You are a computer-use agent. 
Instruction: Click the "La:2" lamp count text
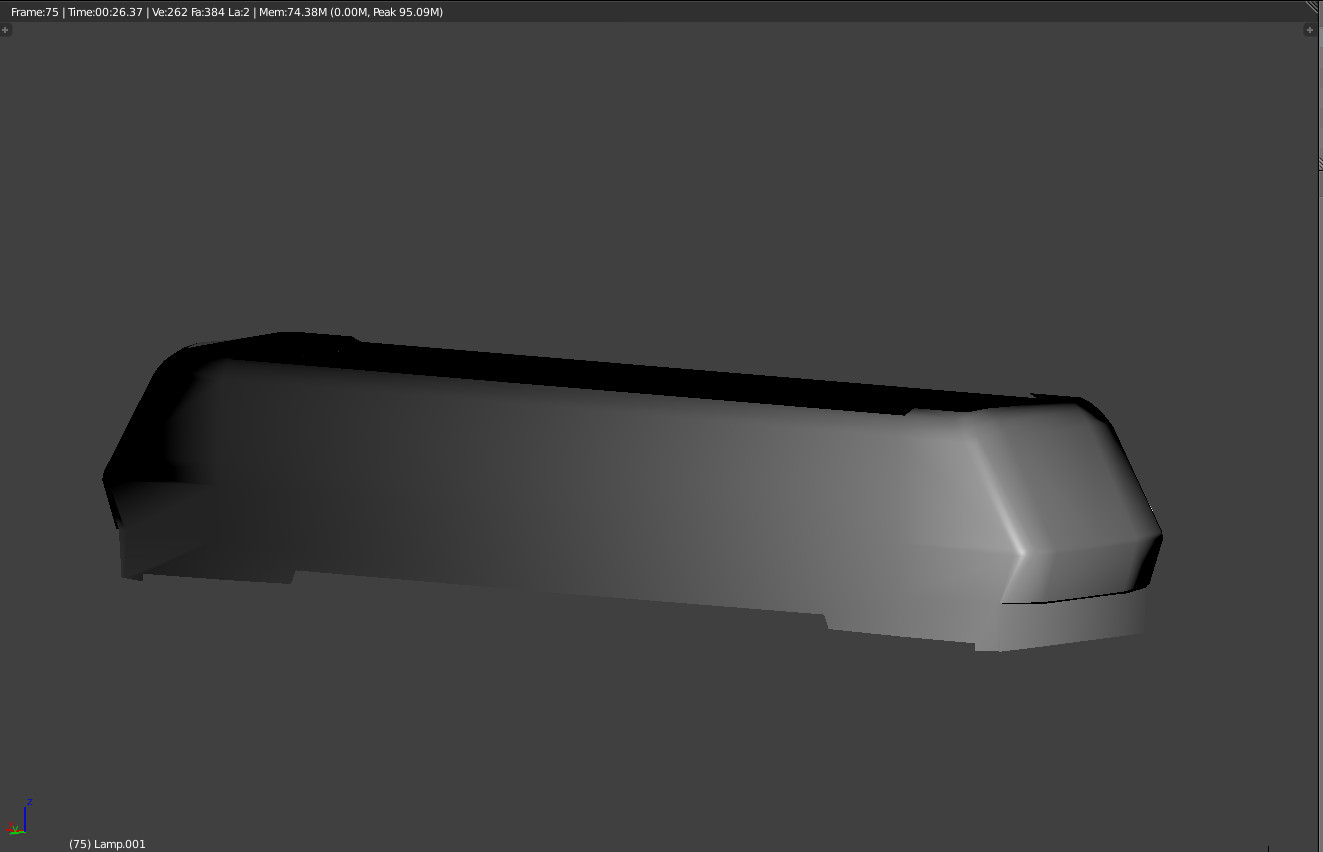[x=238, y=12]
